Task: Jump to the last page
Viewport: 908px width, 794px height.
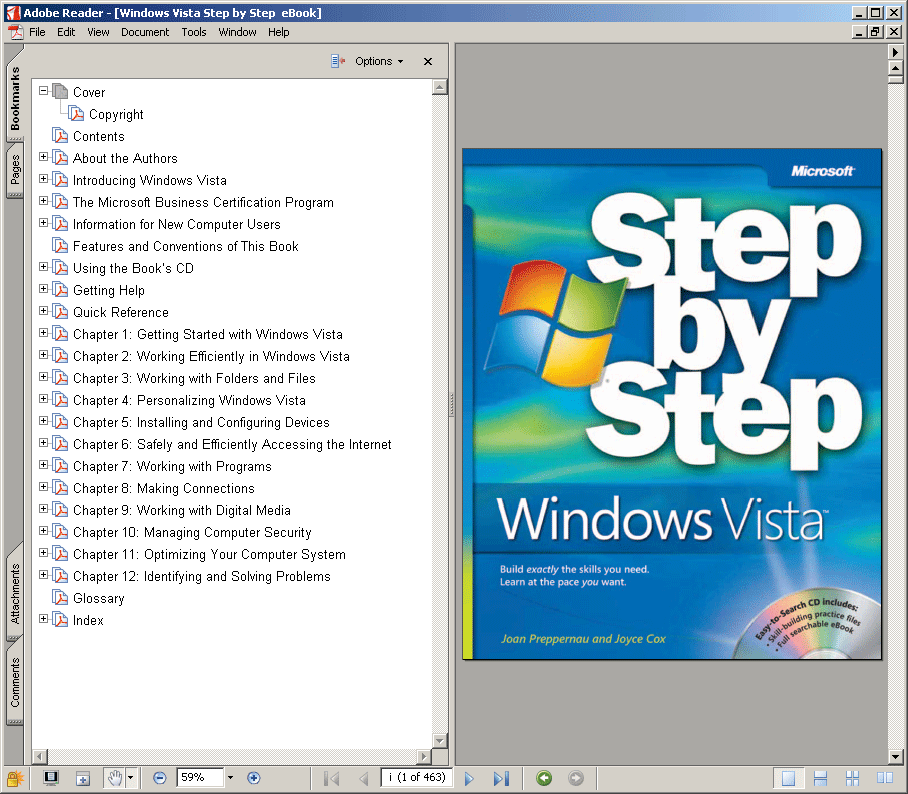Action: [501, 778]
